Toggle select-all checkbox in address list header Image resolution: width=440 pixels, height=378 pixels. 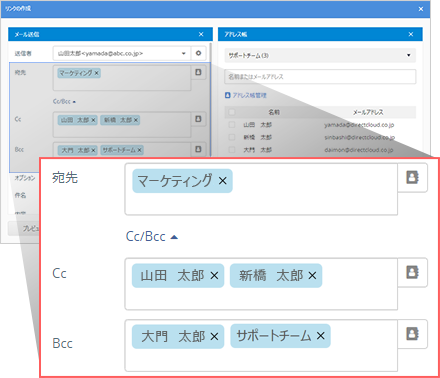tap(231, 112)
